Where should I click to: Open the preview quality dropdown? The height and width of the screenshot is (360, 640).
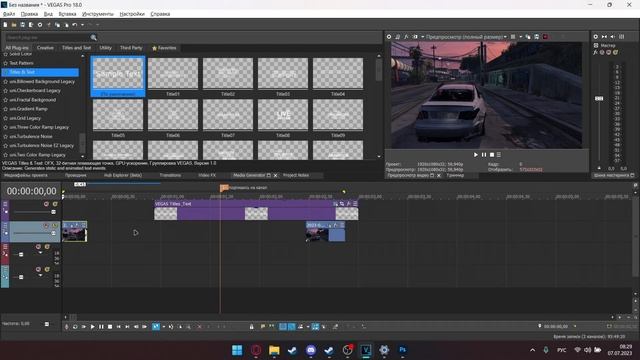click(465, 37)
